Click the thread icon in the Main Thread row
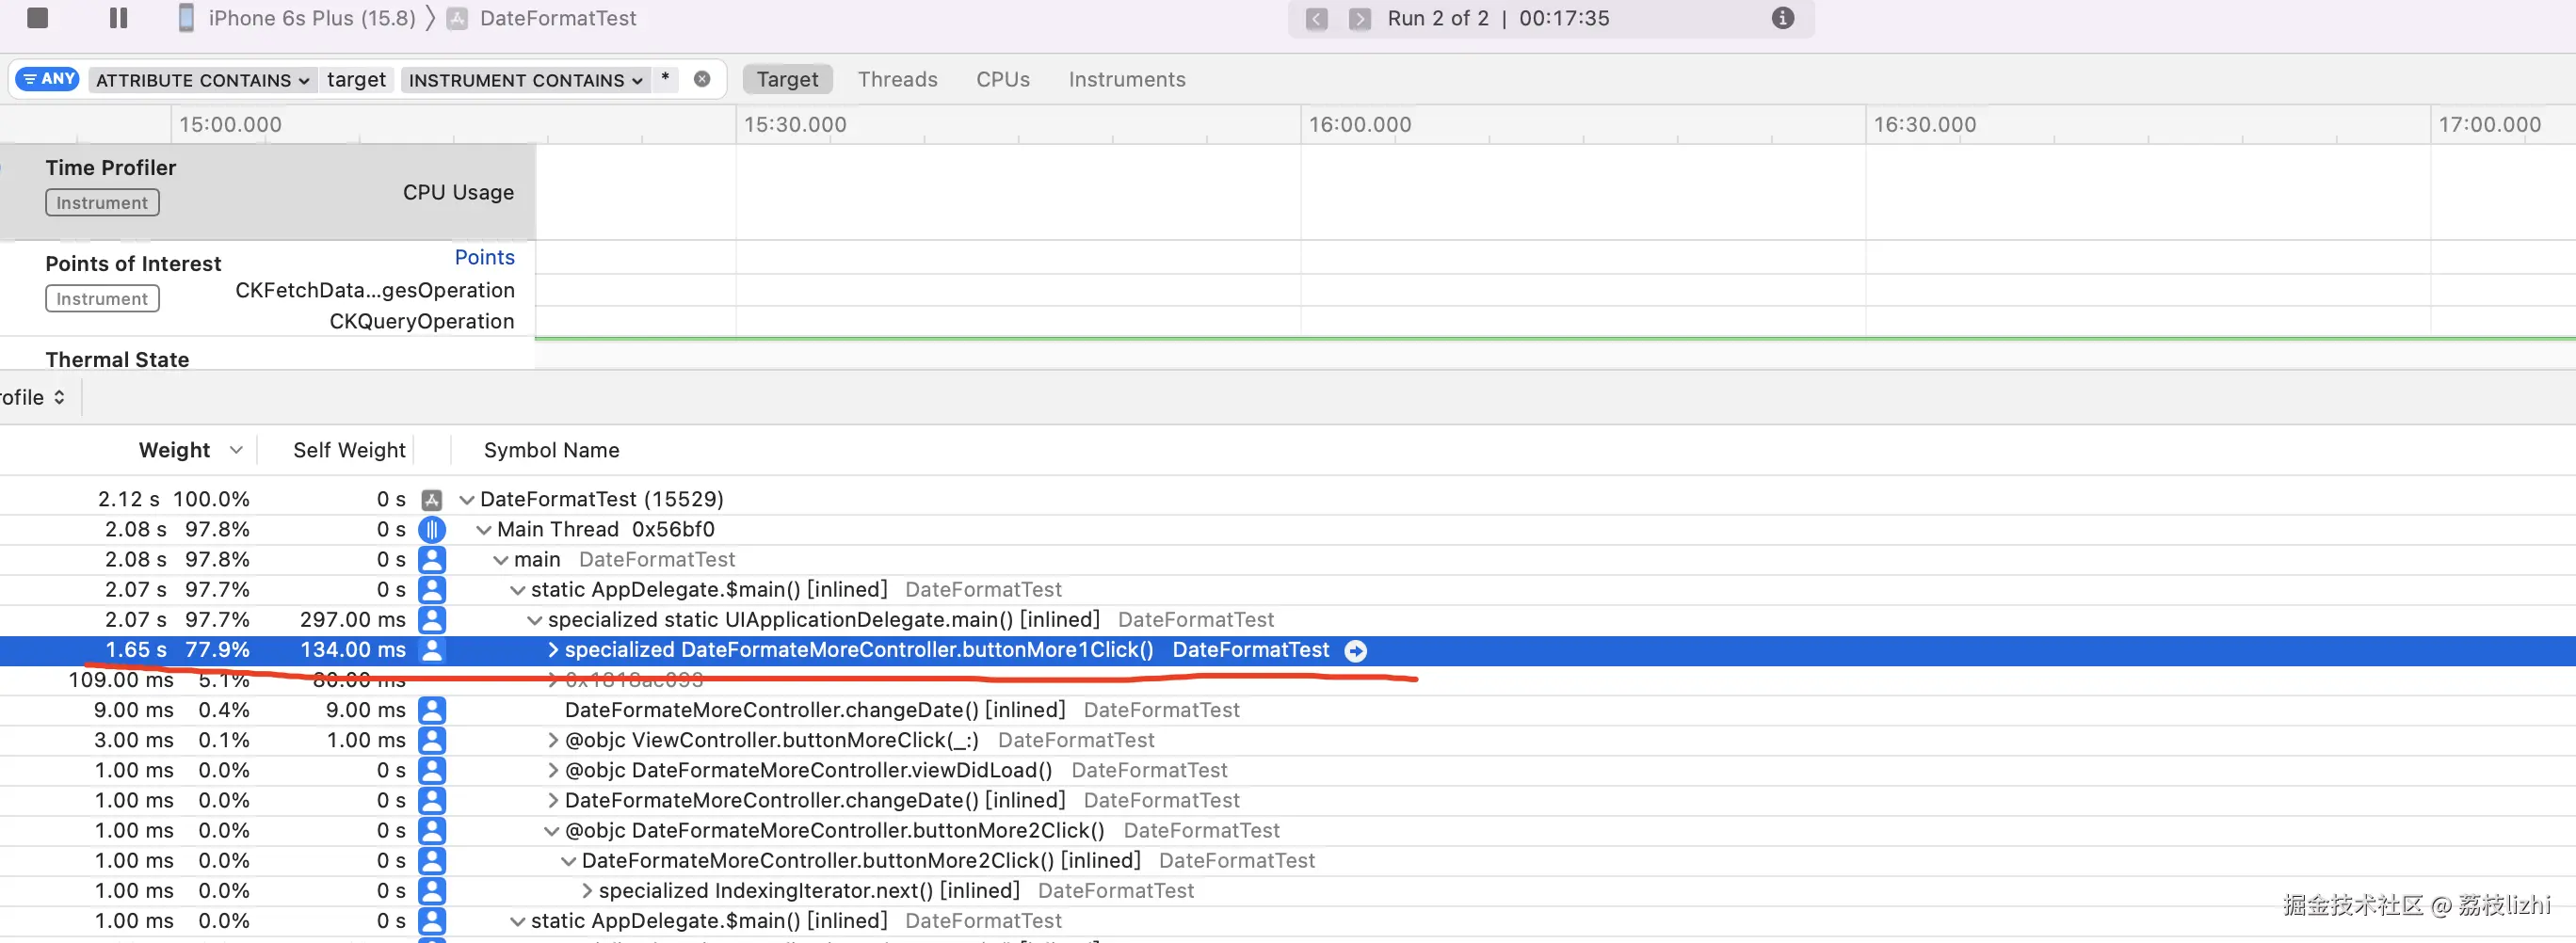The height and width of the screenshot is (943, 2576). tap(432, 529)
